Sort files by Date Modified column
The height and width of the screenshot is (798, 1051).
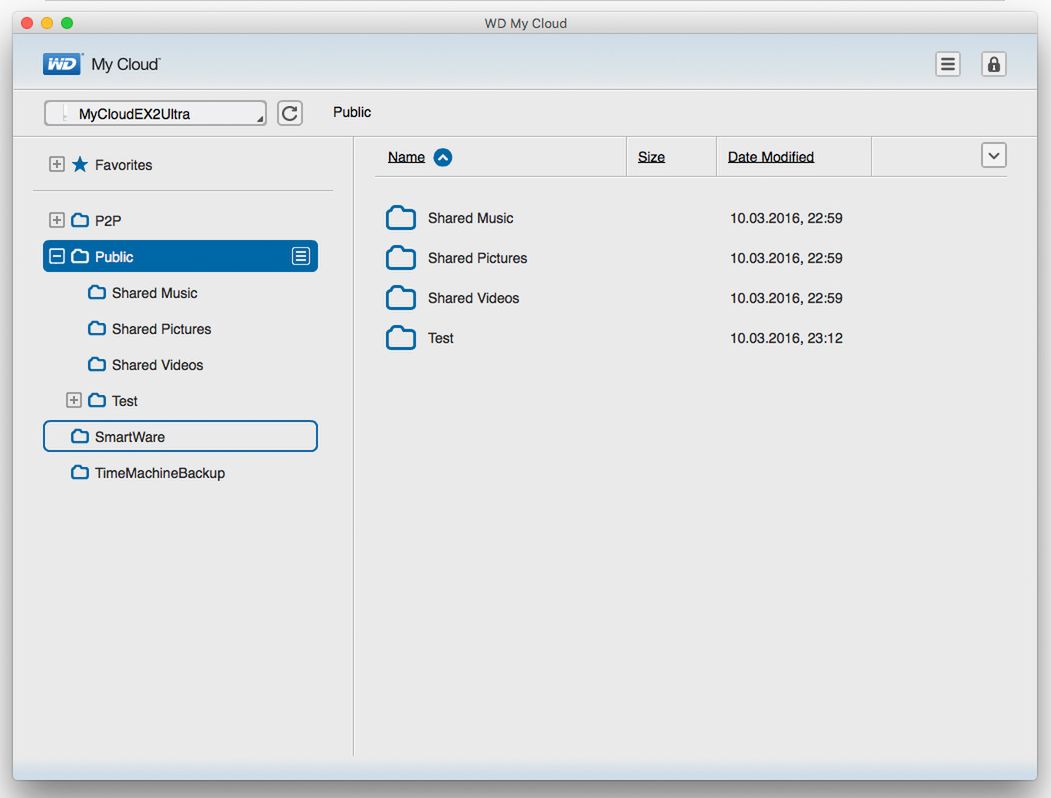(x=771, y=157)
